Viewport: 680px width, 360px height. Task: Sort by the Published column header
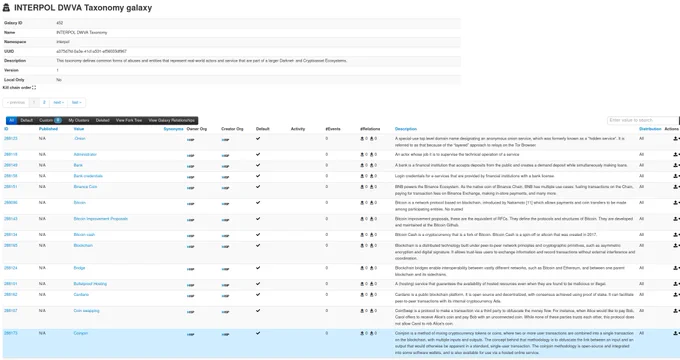coord(48,129)
